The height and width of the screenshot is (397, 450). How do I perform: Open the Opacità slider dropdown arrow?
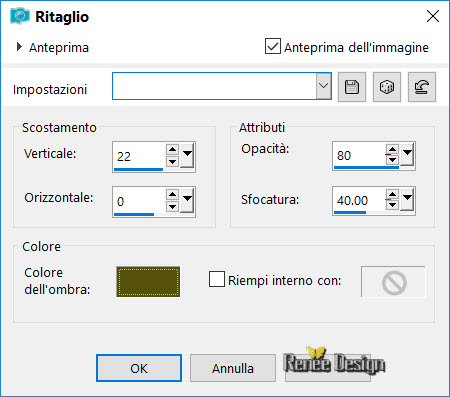[407, 154]
